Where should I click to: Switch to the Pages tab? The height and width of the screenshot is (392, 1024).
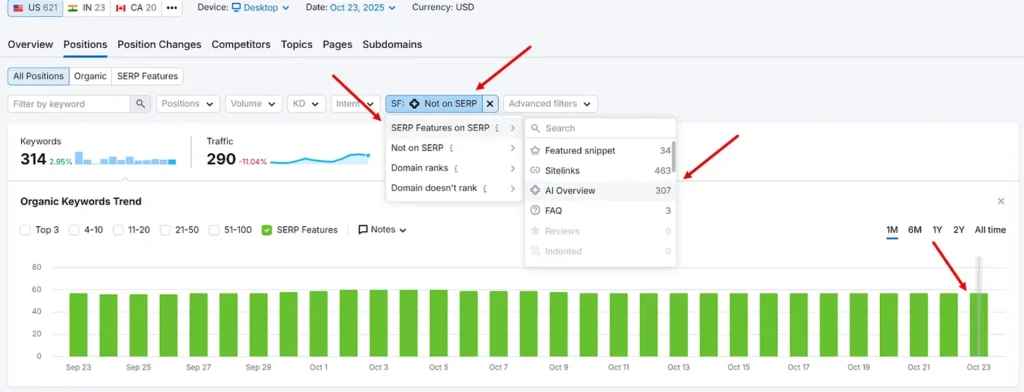click(x=338, y=44)
